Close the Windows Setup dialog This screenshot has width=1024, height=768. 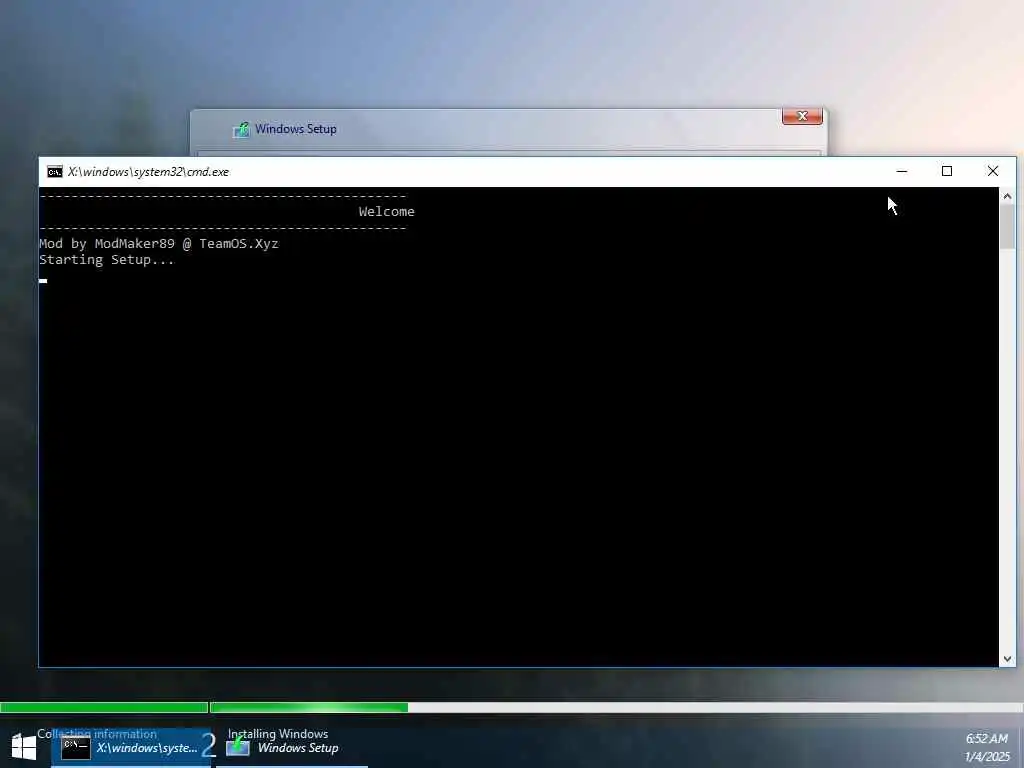tap(802, 116)
